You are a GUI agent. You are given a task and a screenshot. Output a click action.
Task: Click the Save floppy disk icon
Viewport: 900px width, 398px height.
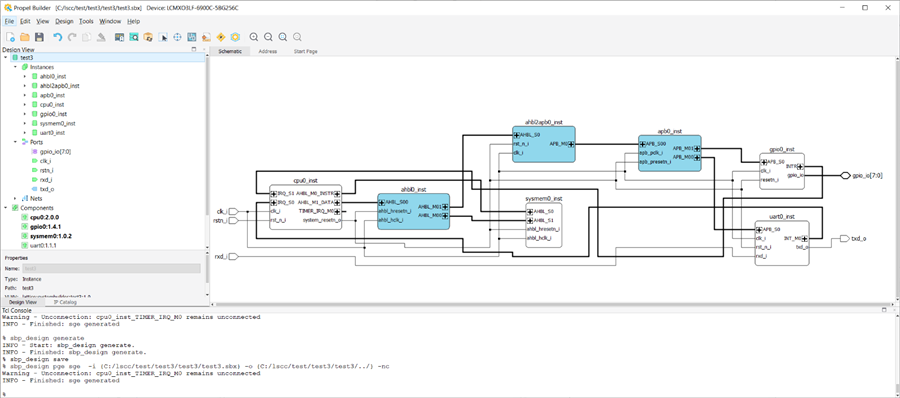click(39, 37)
